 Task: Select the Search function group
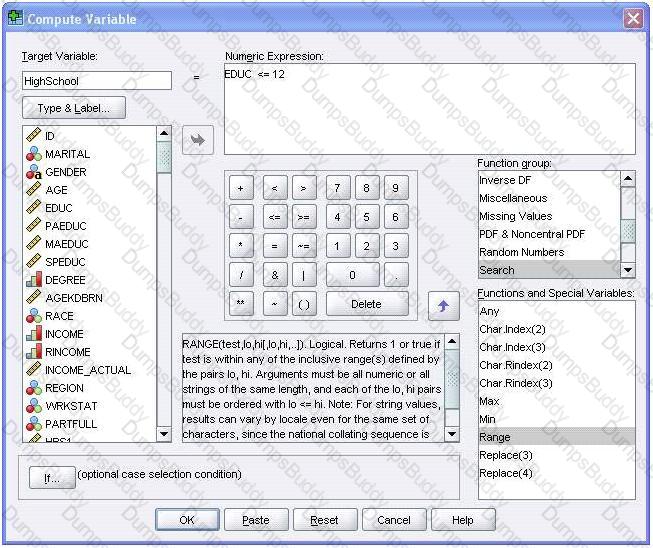[x=549, y=270]
